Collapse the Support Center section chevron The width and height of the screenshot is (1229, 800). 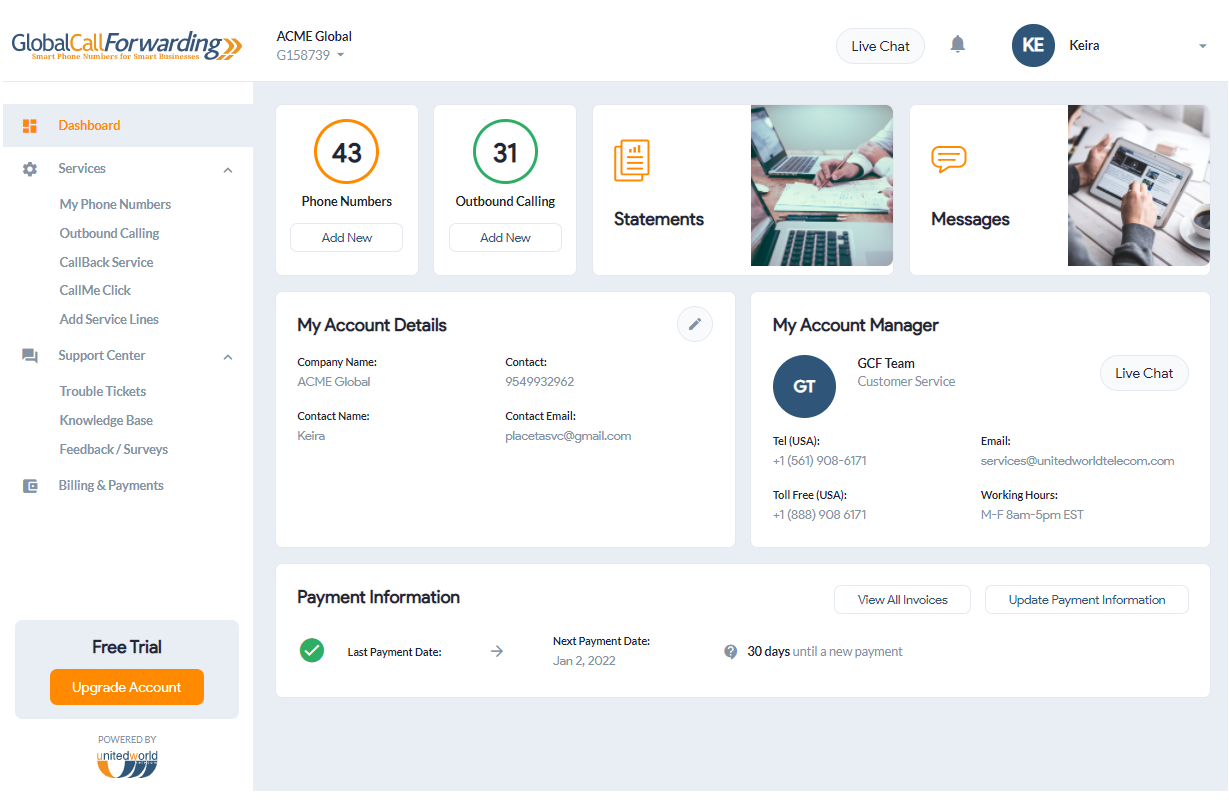tap(228, 357)
